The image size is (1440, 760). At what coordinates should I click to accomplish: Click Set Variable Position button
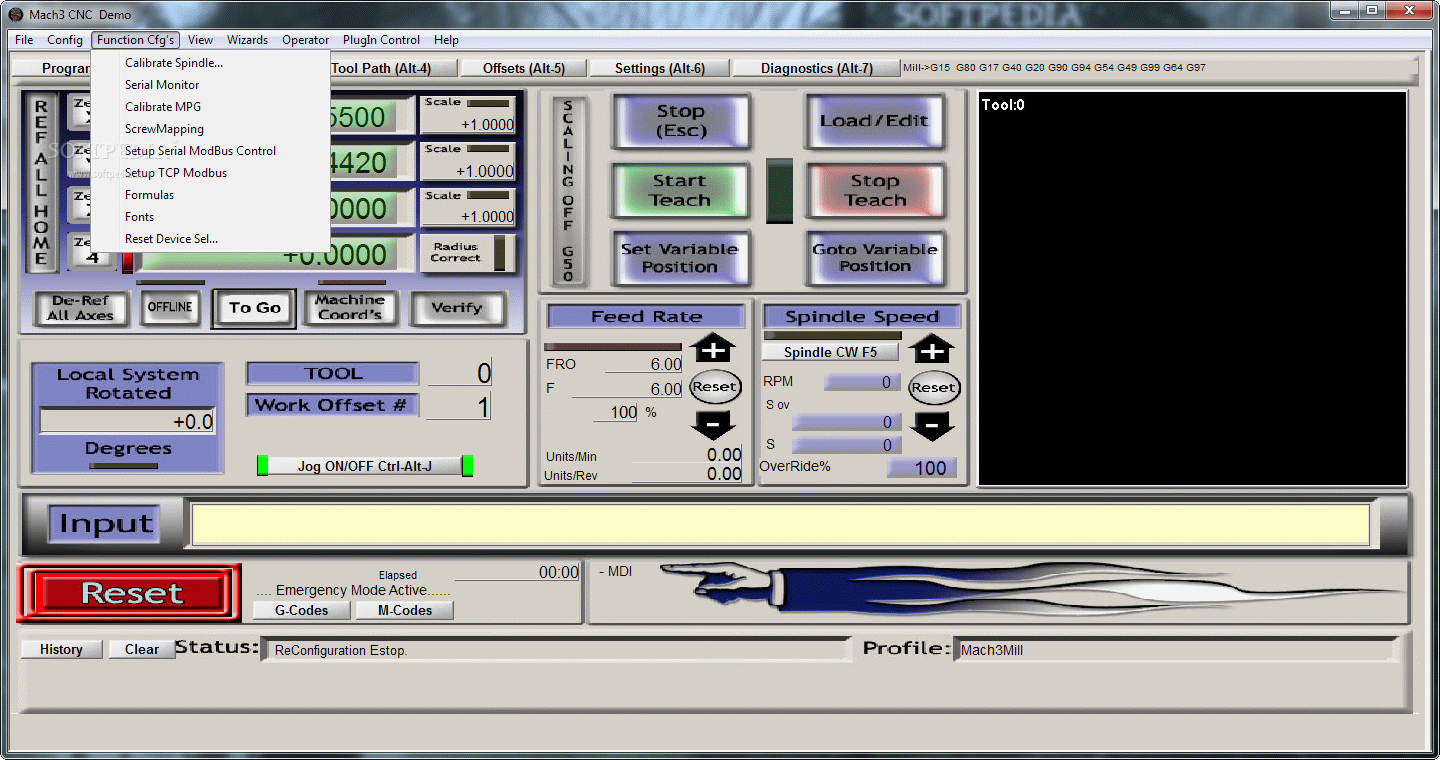pyautogui.click(x=680, y=258)
